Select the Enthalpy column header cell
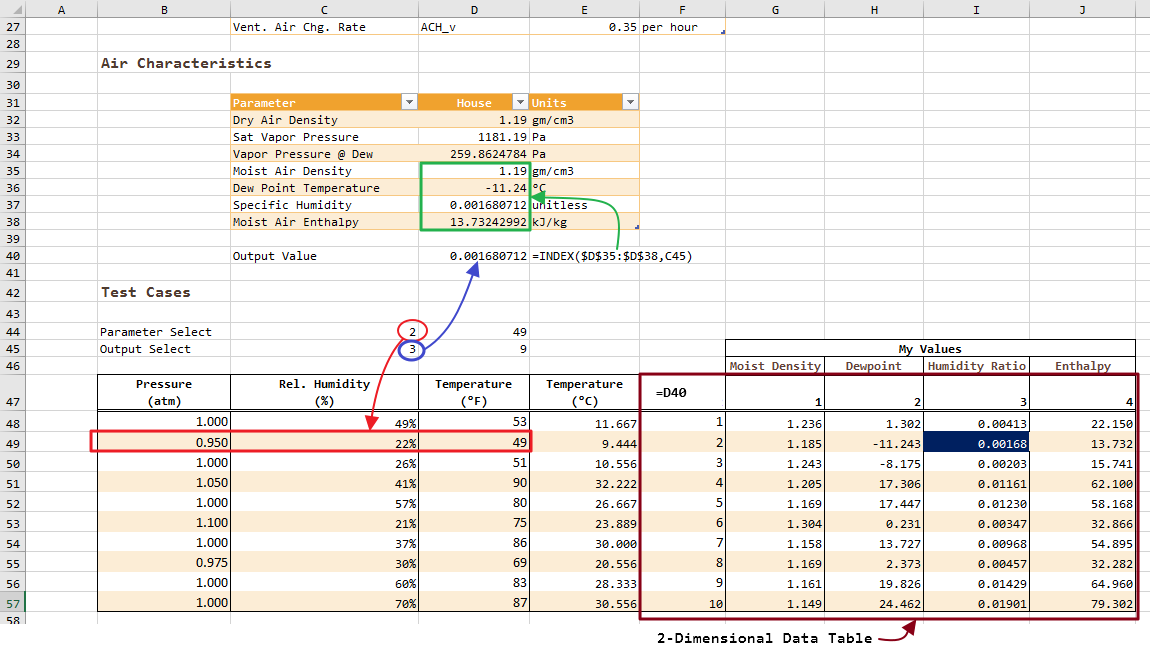The image size is (1150, 661). pyautogui.click(x=1082, y=366)
